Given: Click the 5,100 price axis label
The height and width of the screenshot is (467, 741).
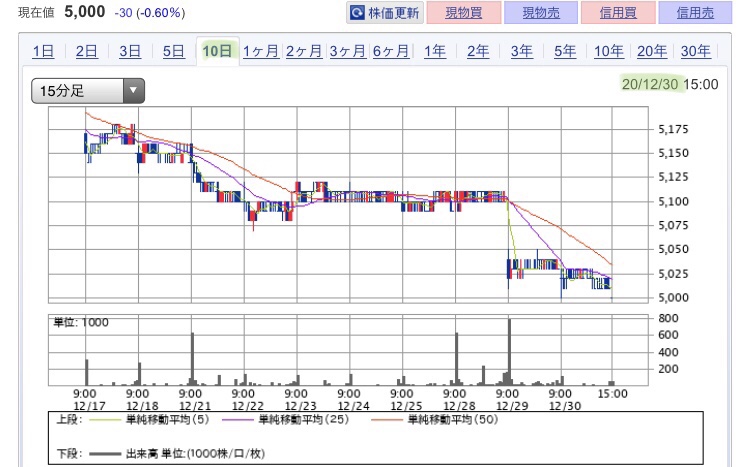Looking at the screenshot, I should coord(673,201).
